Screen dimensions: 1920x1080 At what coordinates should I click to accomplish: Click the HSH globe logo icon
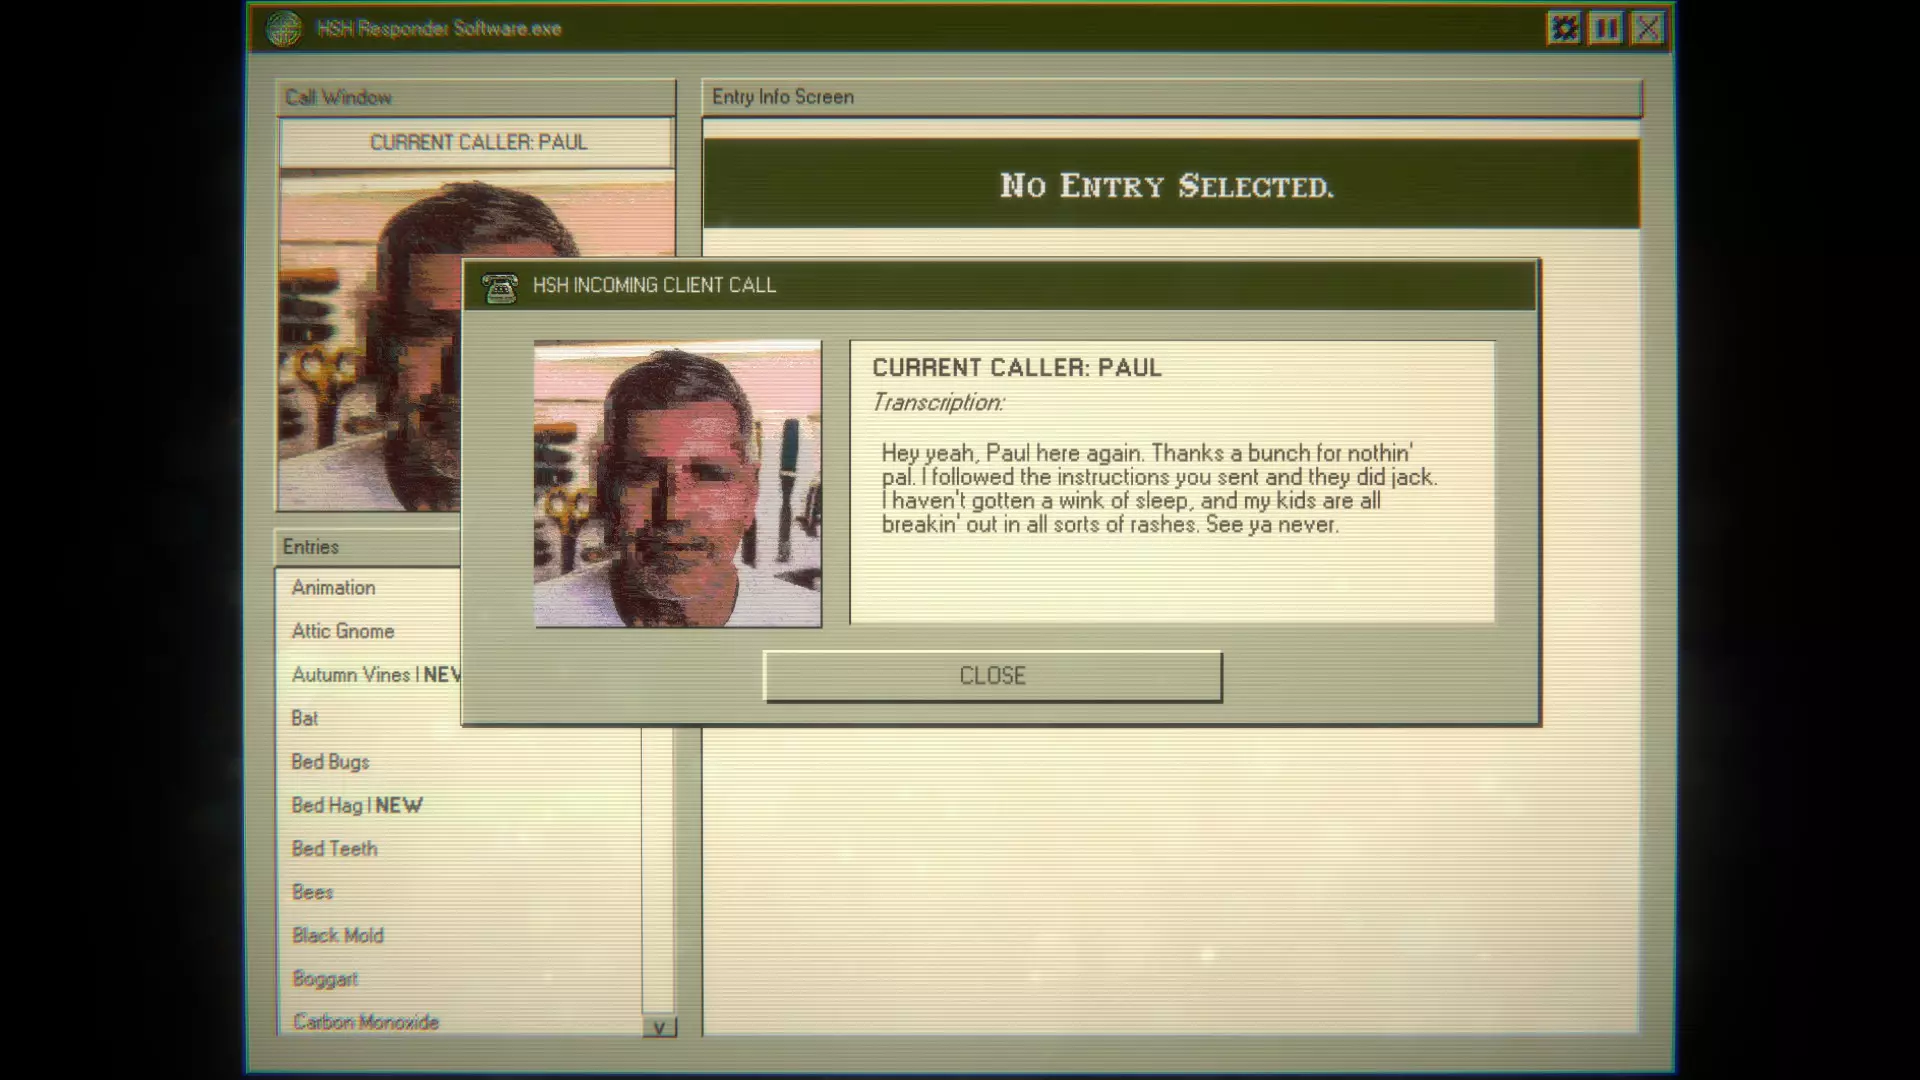(x=284, y=29)
